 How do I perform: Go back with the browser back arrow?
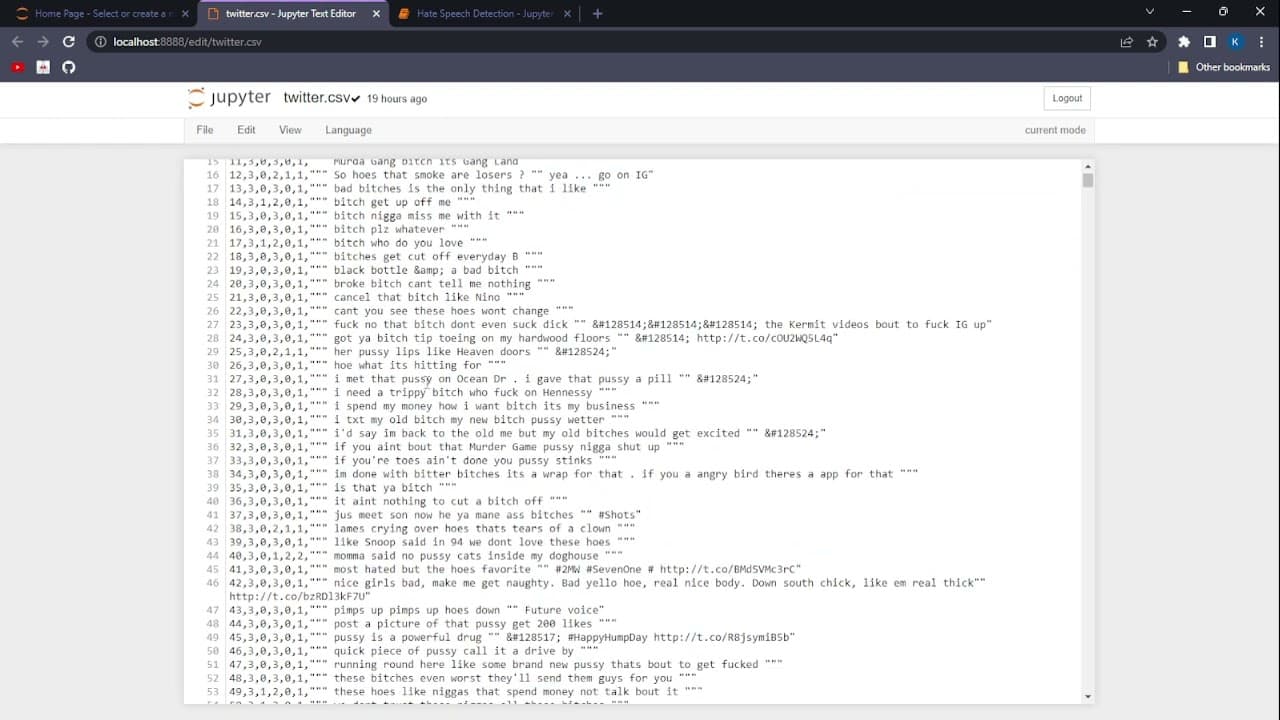17,42
